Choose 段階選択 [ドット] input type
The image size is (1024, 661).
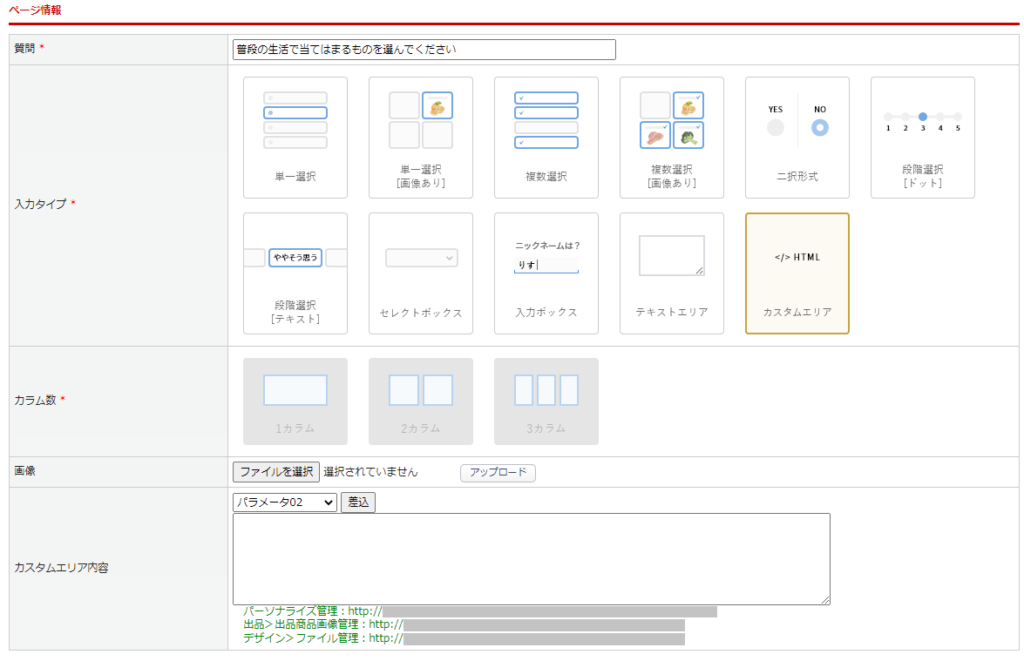[x=922, y=138]
